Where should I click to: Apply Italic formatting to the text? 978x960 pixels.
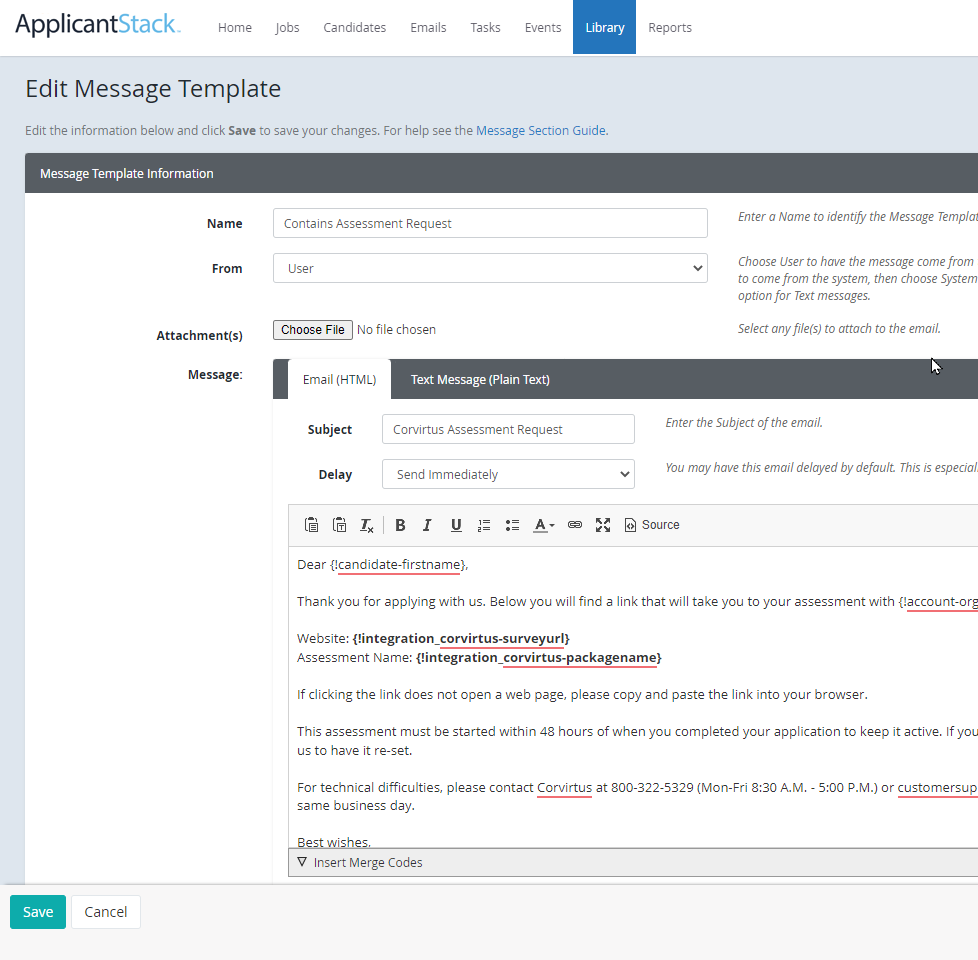point(427,524)
